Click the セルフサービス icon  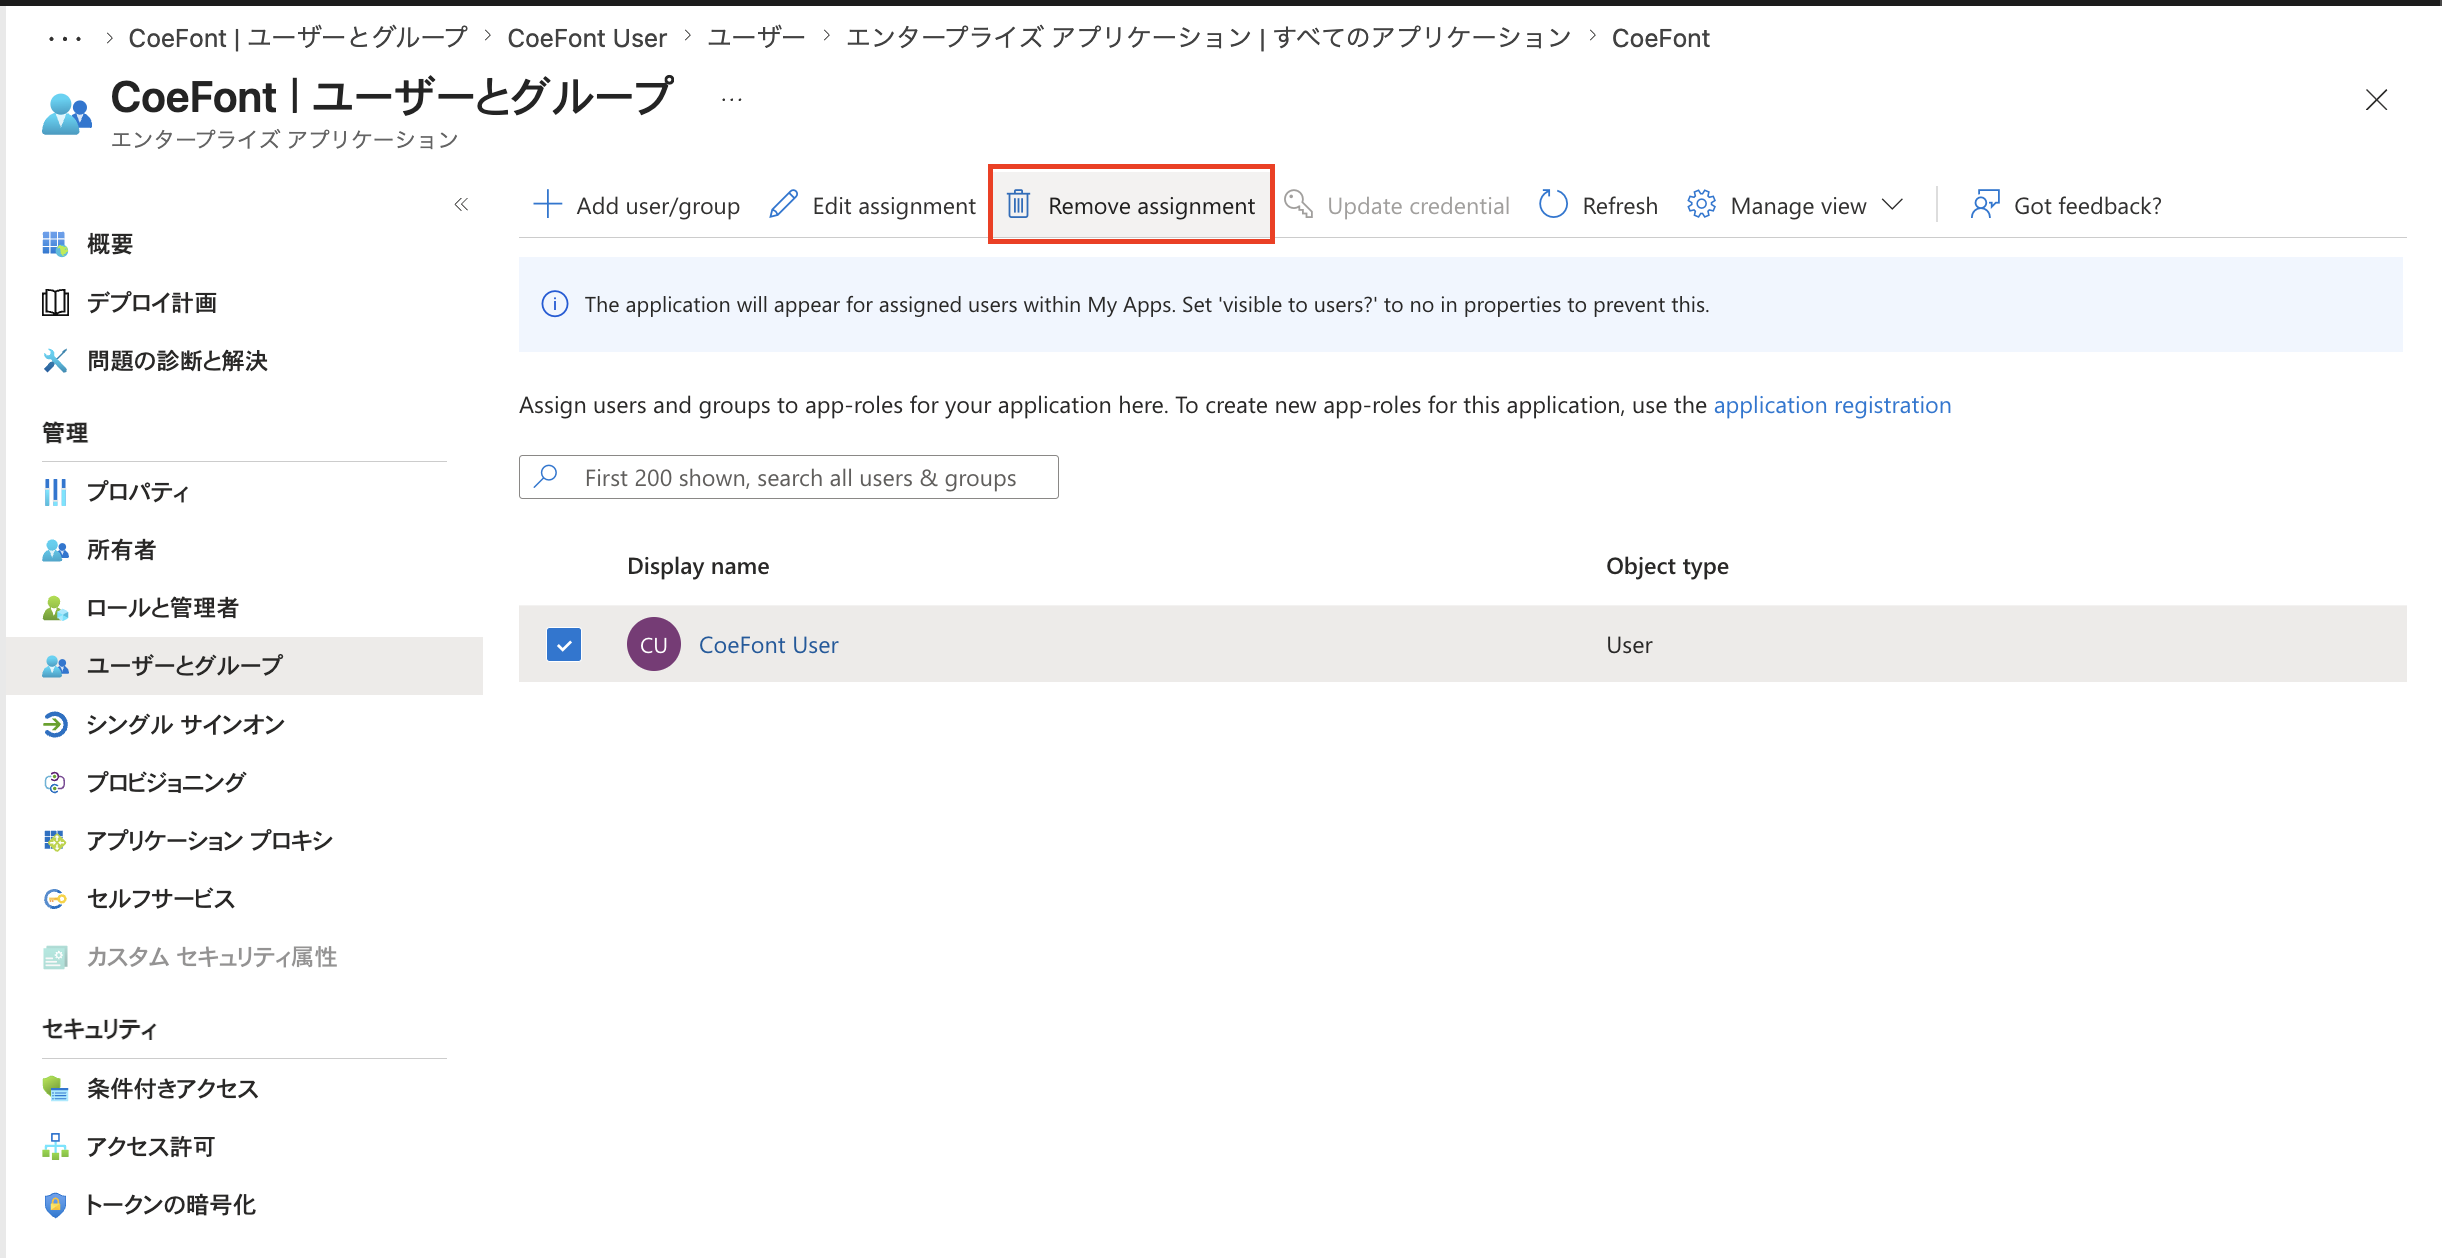point(55,898)
